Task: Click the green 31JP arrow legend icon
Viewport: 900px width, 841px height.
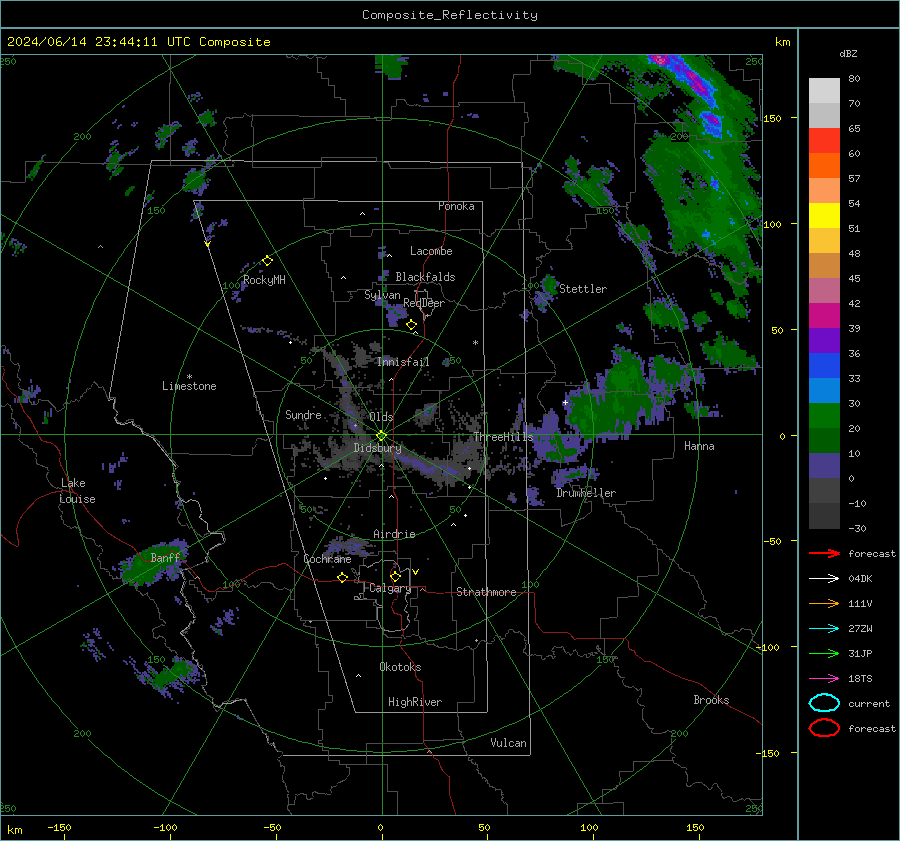Action: [x=824, y=653]
